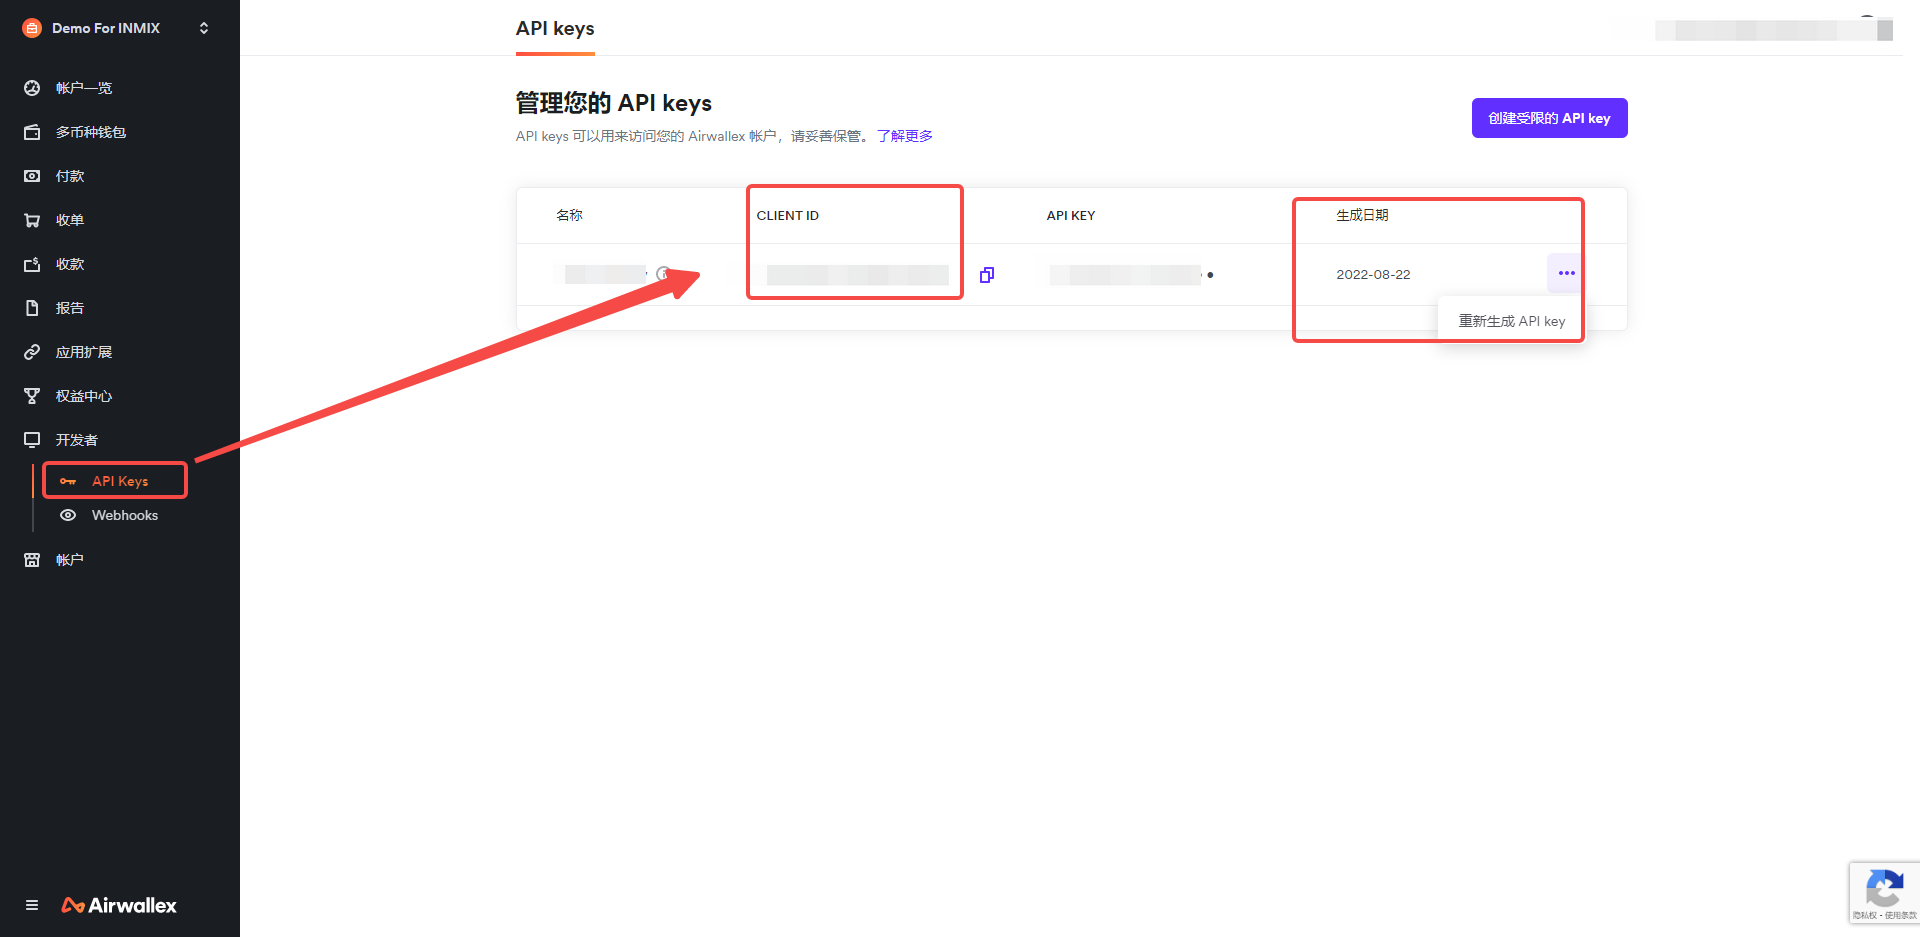
Task: Click the Airwallex logo in the sidebar footer
Action: pos(118,904)
